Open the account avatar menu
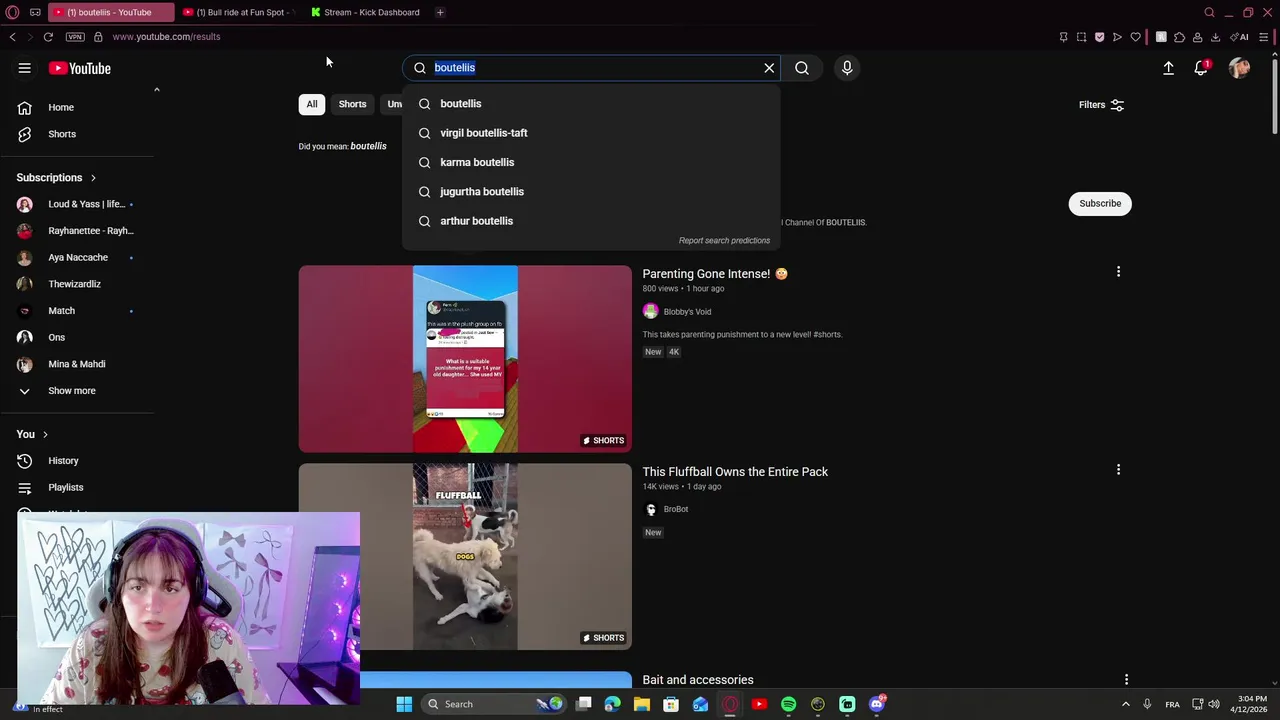This screenshot has height=720, width=1280. pos(1240,68)
